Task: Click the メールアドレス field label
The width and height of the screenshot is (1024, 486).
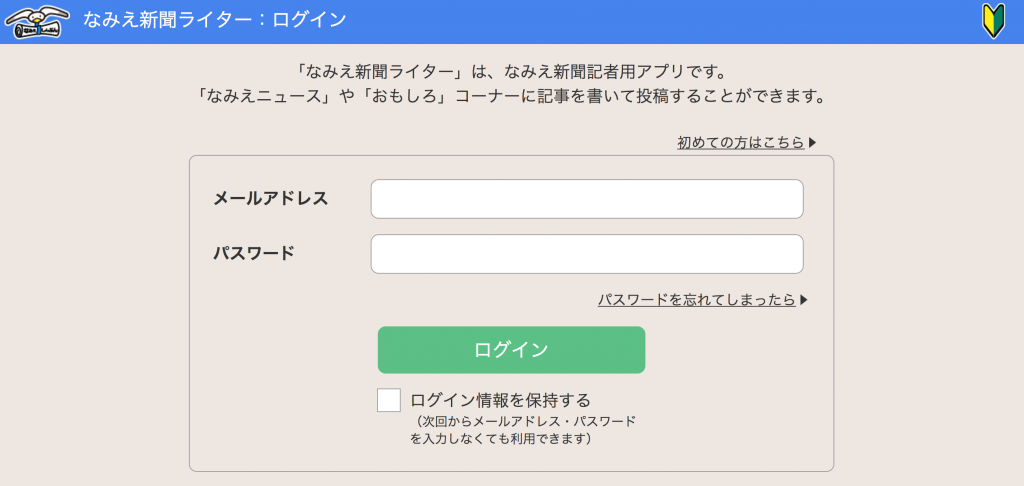Action: tap(270, 199)
